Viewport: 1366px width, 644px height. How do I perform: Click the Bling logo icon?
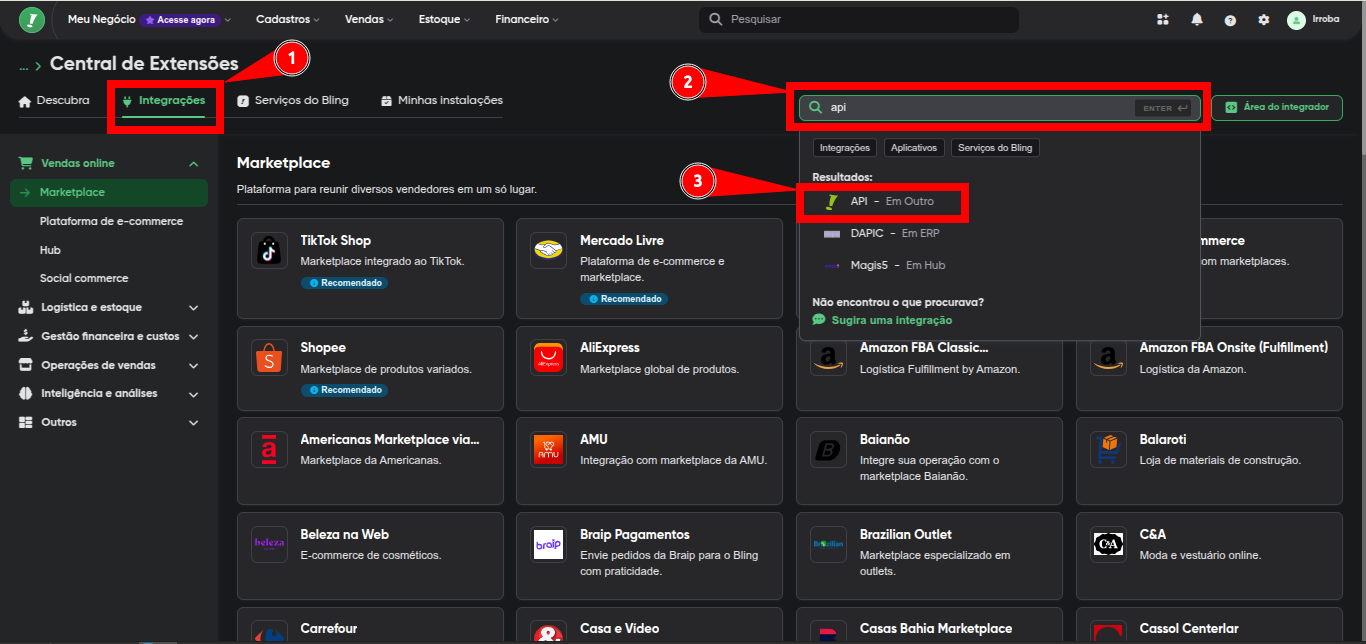pyautogui.click(x=31, y=19)
